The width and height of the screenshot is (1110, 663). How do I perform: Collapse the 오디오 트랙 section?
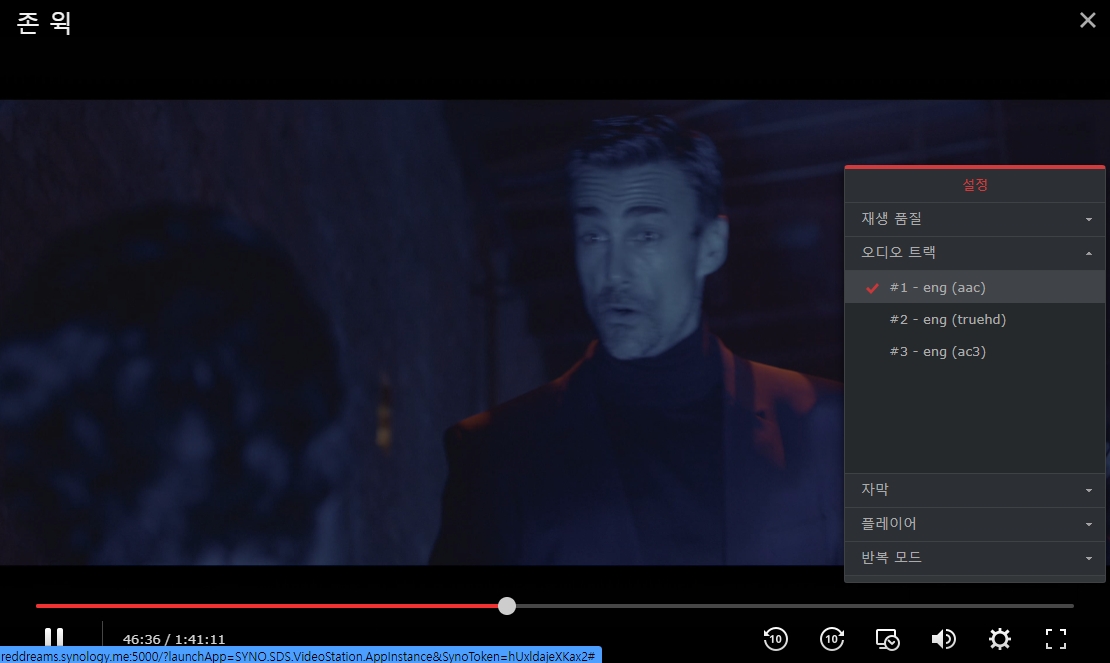click(975, 253)
